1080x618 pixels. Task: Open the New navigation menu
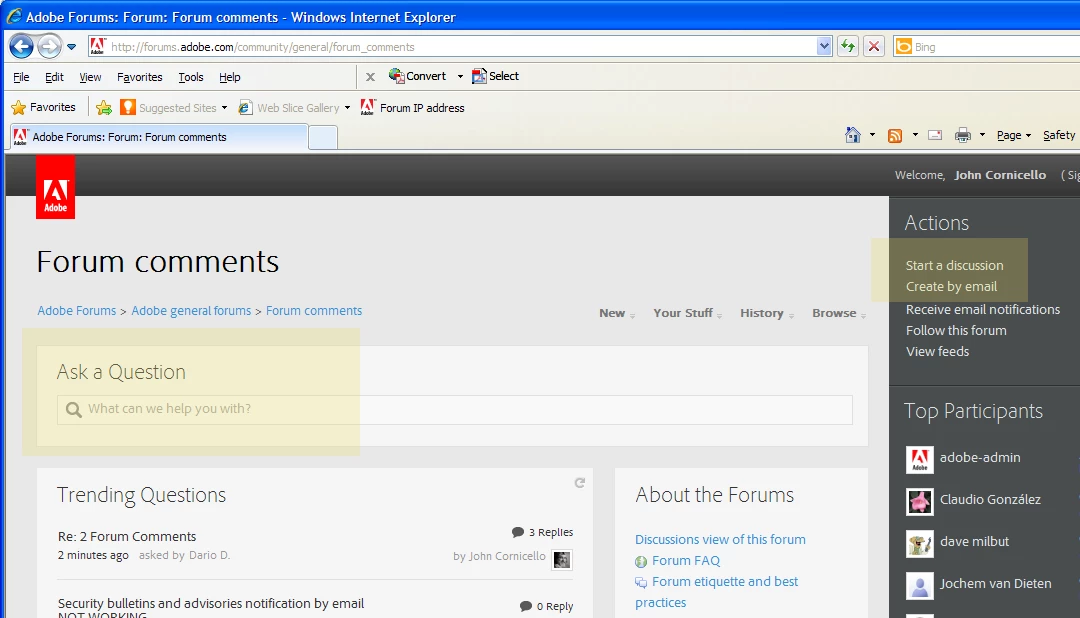(616, 313)
